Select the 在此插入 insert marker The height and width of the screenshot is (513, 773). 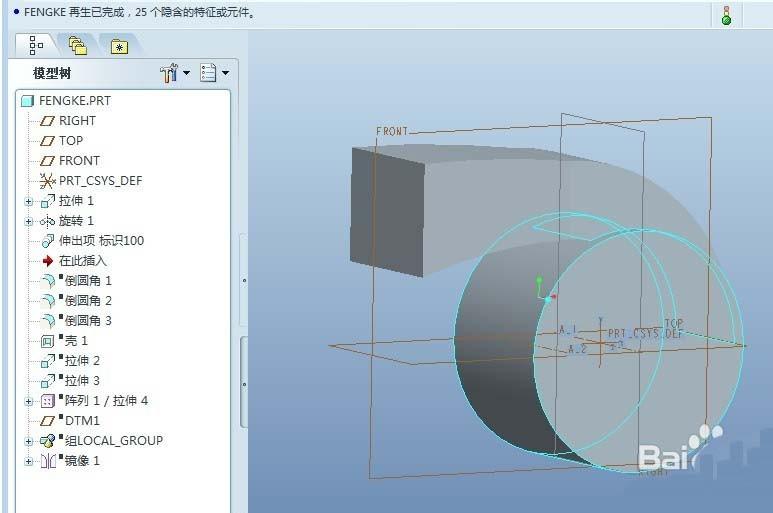(x=82, y=261)
